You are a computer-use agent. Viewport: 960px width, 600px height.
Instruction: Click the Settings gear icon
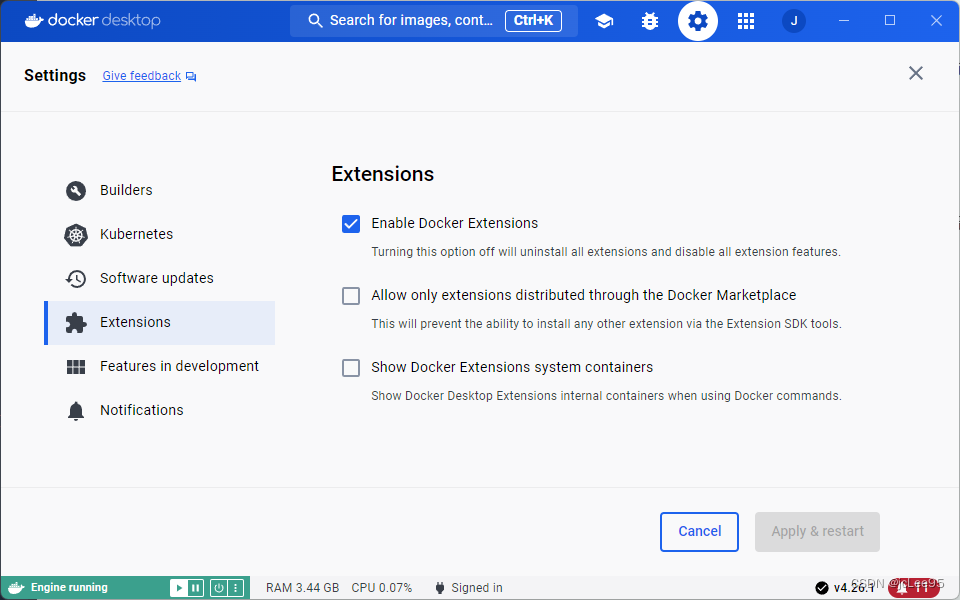tap(697, 21)
